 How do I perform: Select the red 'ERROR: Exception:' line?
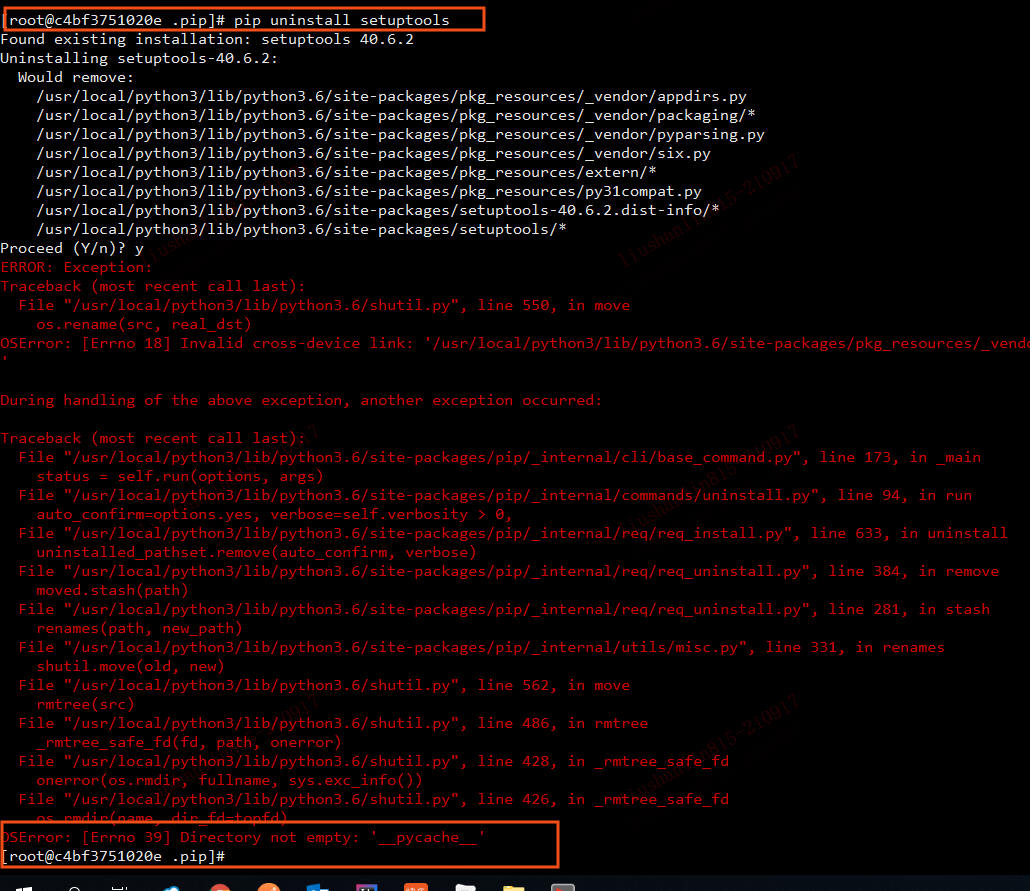click(76, 268)
